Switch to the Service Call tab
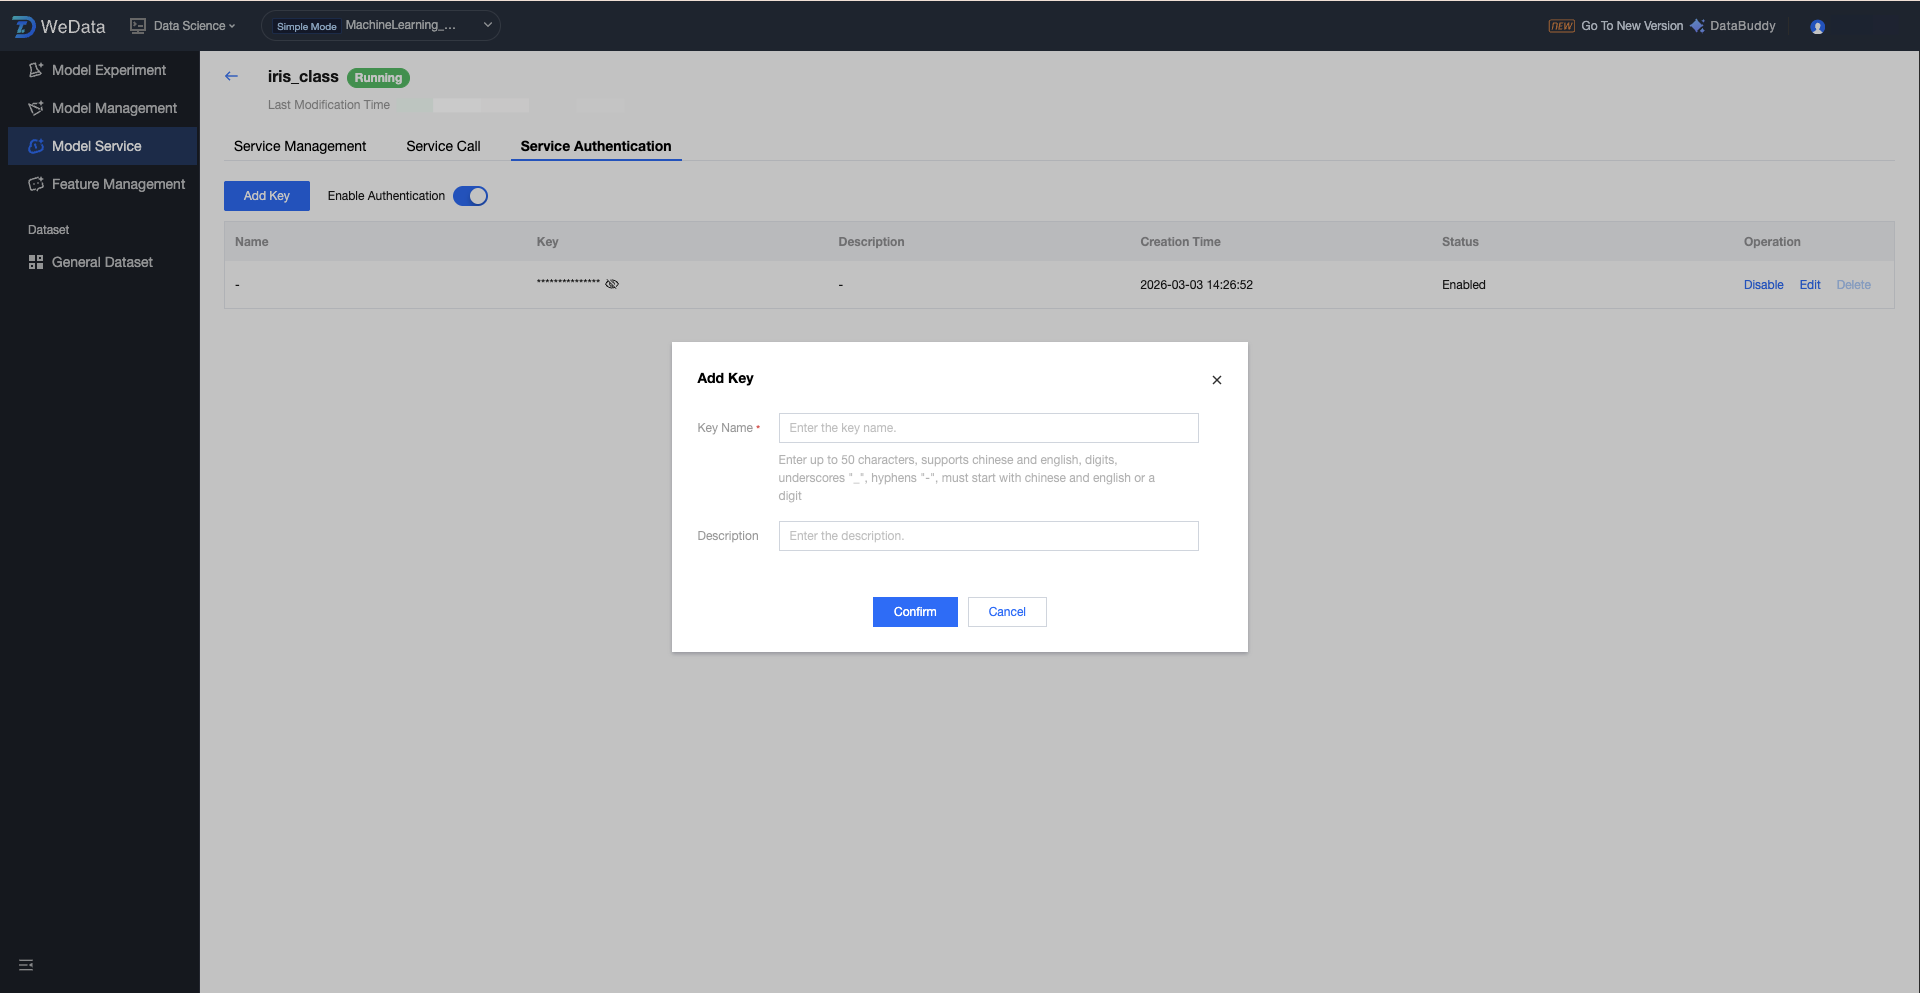Viewport: 1920px width, 993px height. (443, 146)
